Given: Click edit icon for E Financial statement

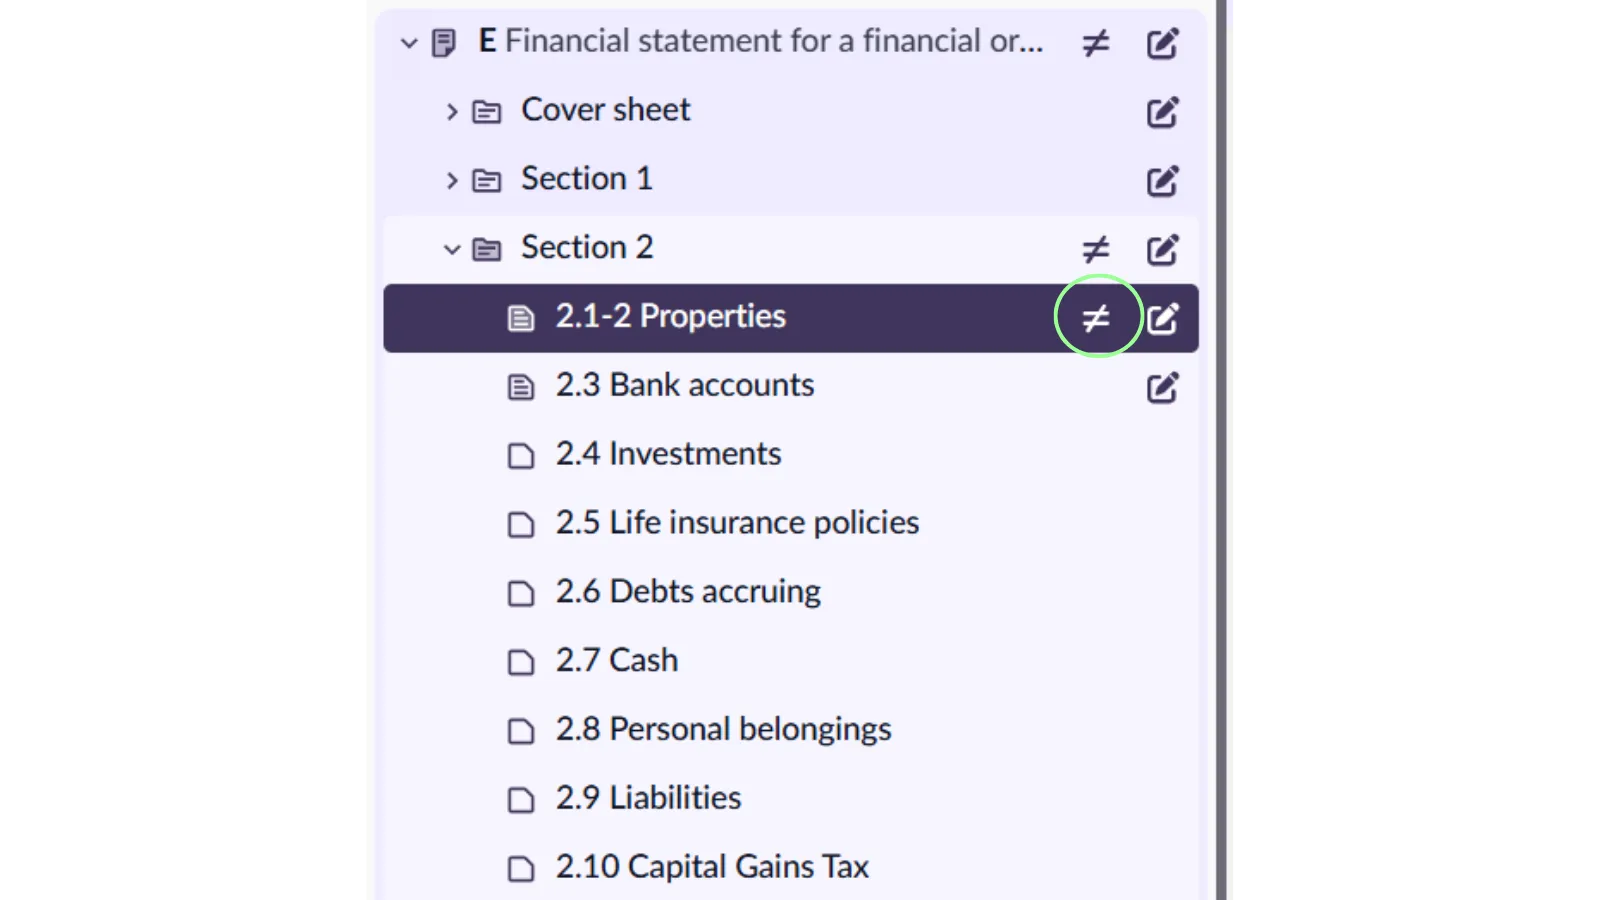Looking at the screenshot, I should pos(1162,44).
